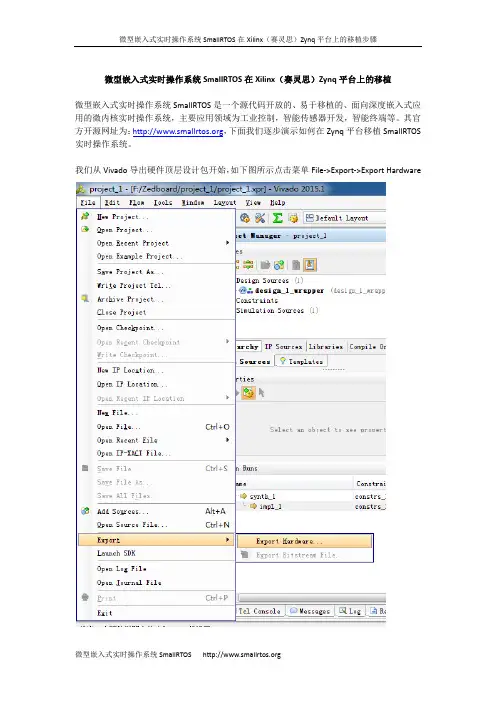This screenshot has width=496, height=702.
Task: Click Export Hardware... in the submenu
Action: point(304,541)
